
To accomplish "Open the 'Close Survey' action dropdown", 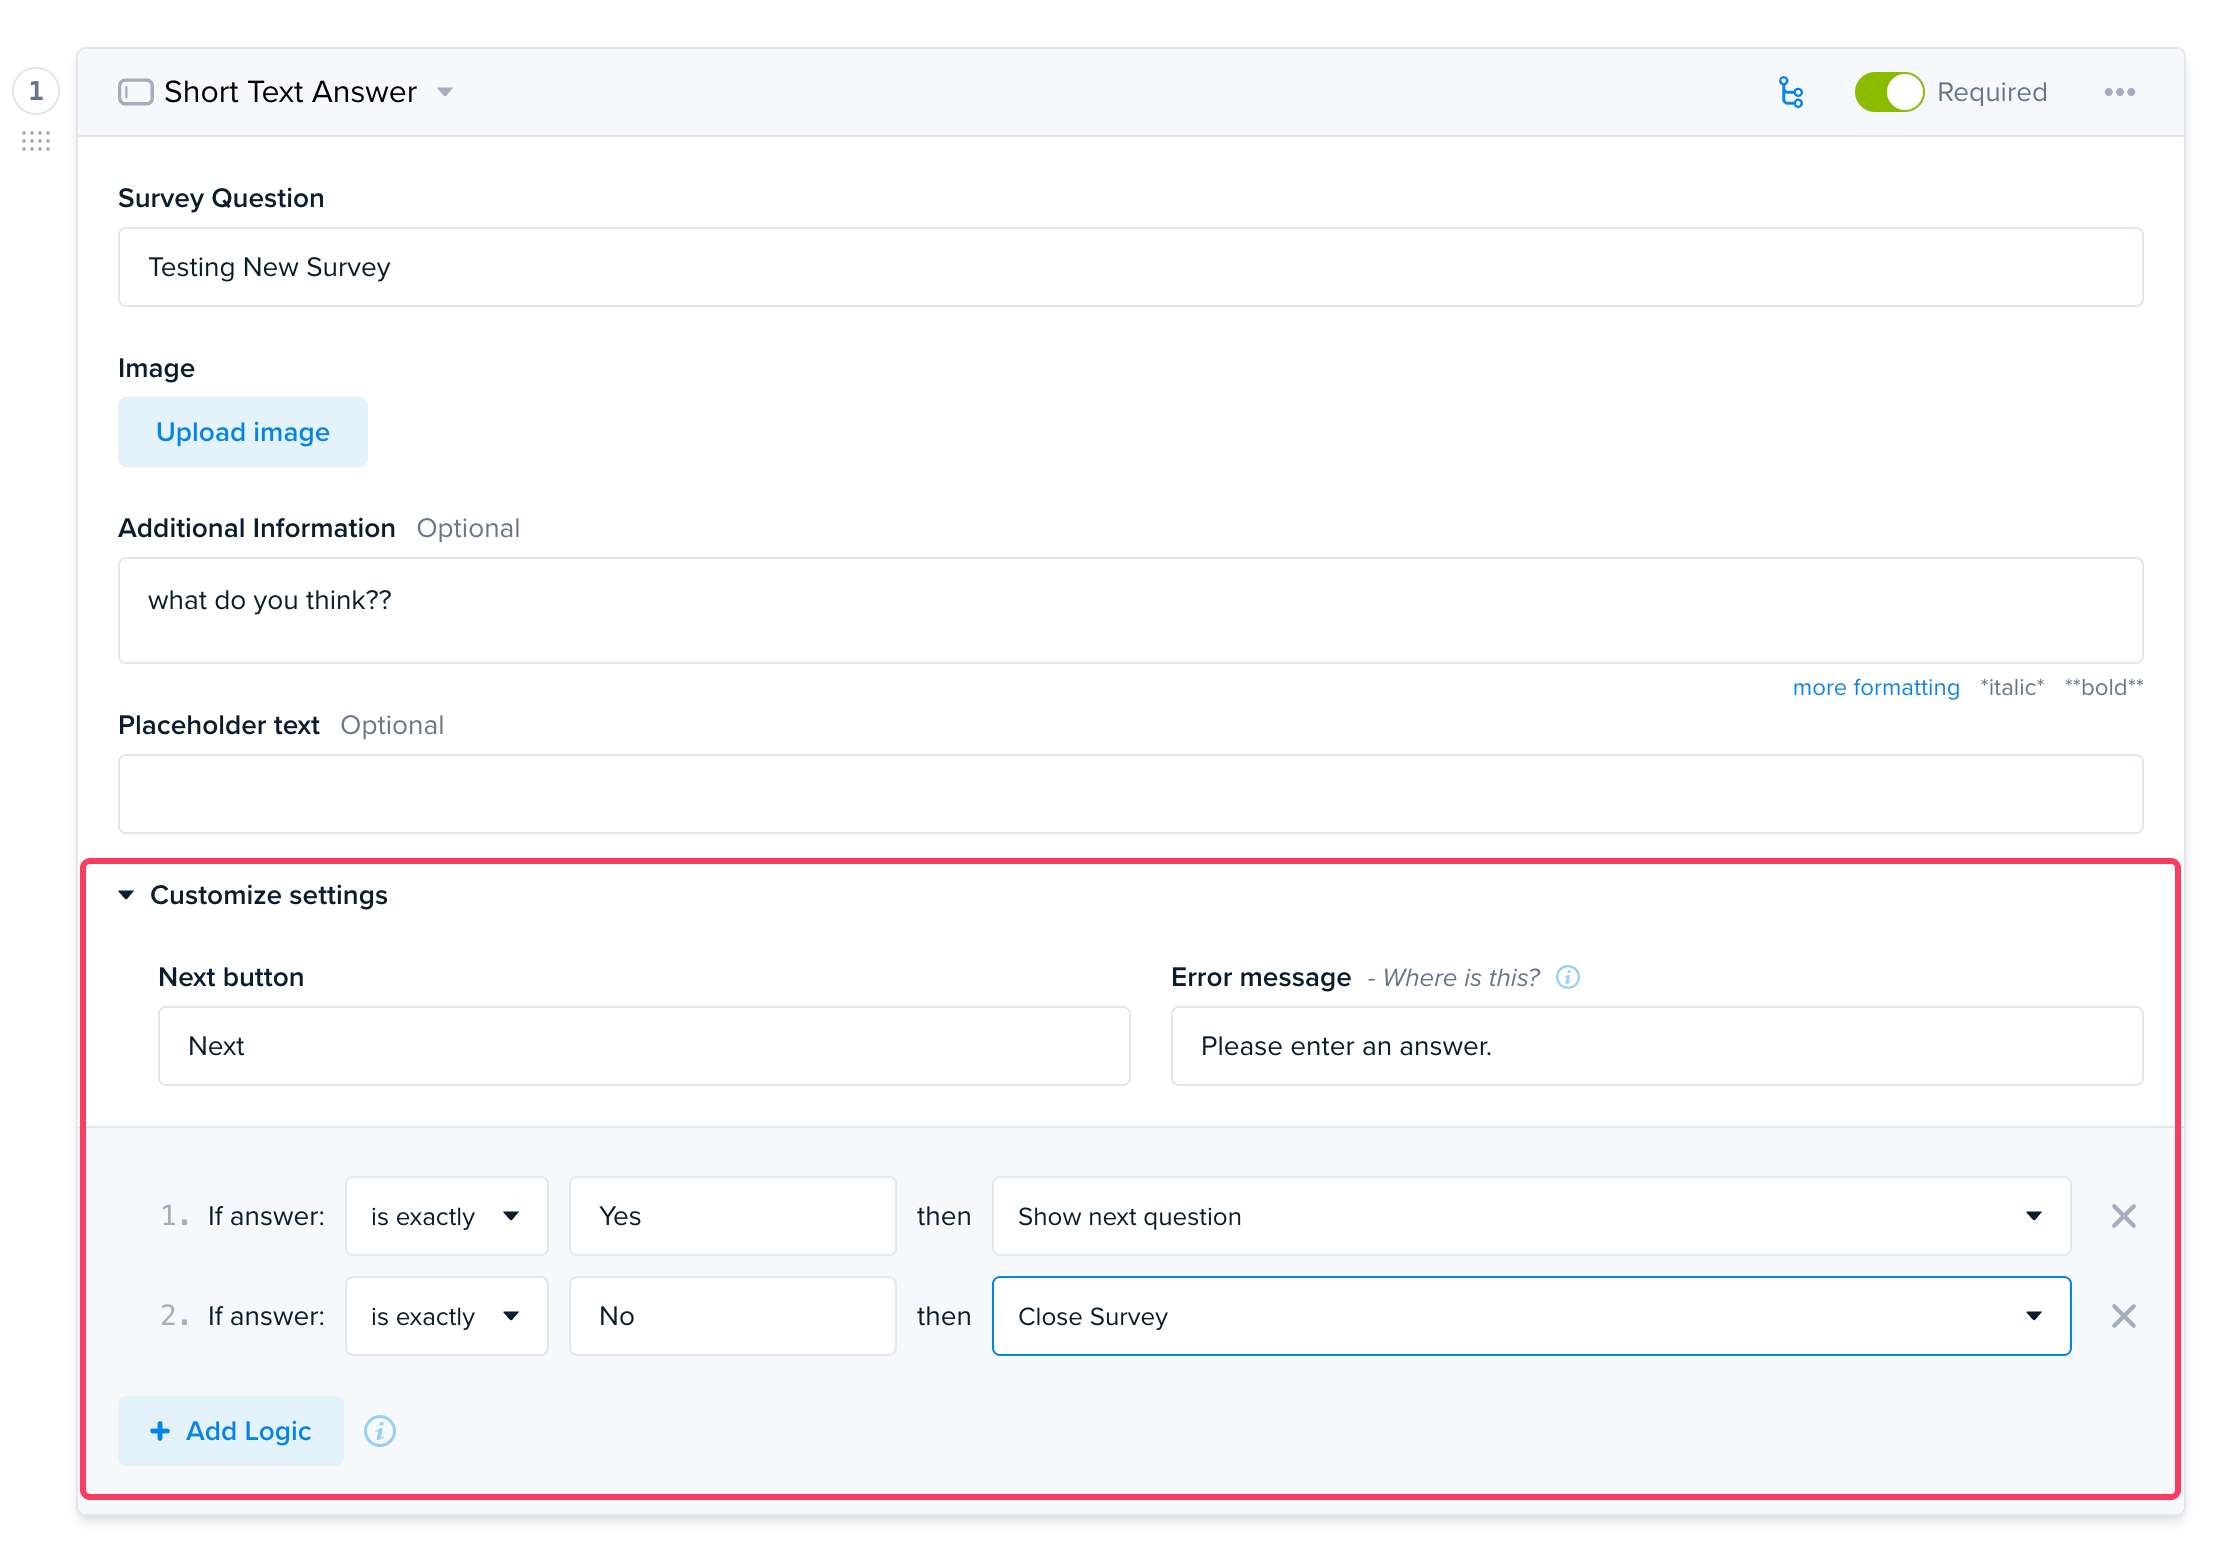I will [x=1531, y=1316].
